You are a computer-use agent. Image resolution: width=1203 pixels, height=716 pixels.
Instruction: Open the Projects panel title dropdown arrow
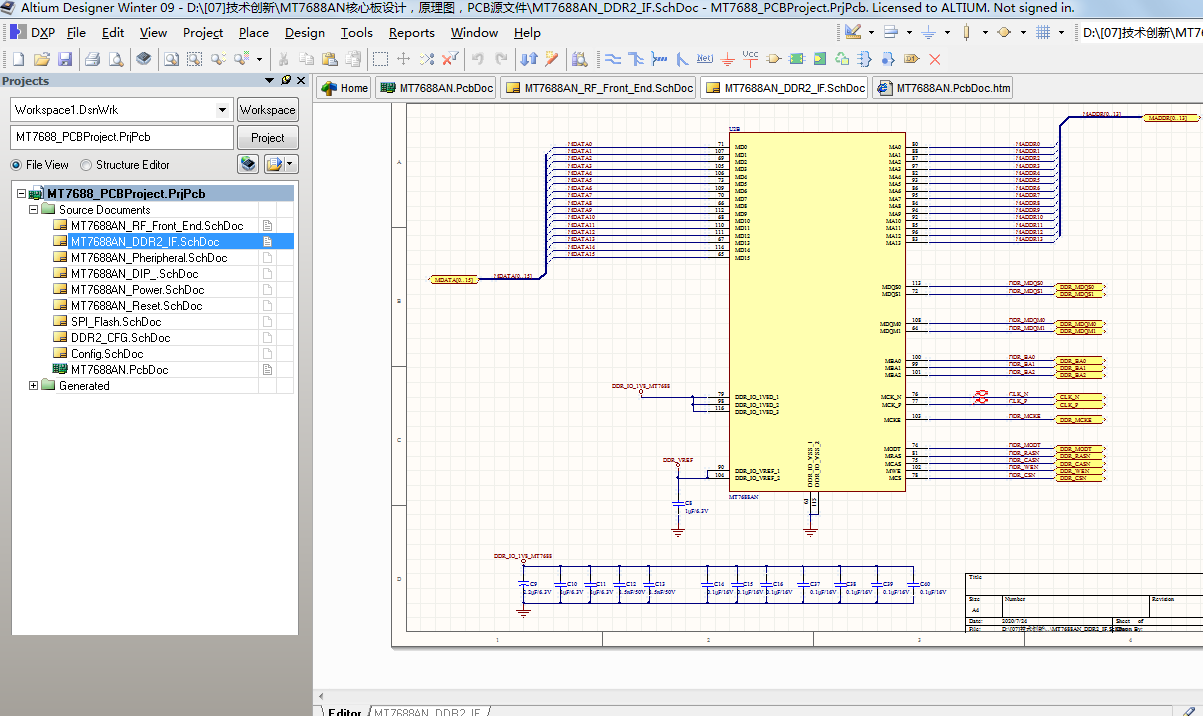269,80
